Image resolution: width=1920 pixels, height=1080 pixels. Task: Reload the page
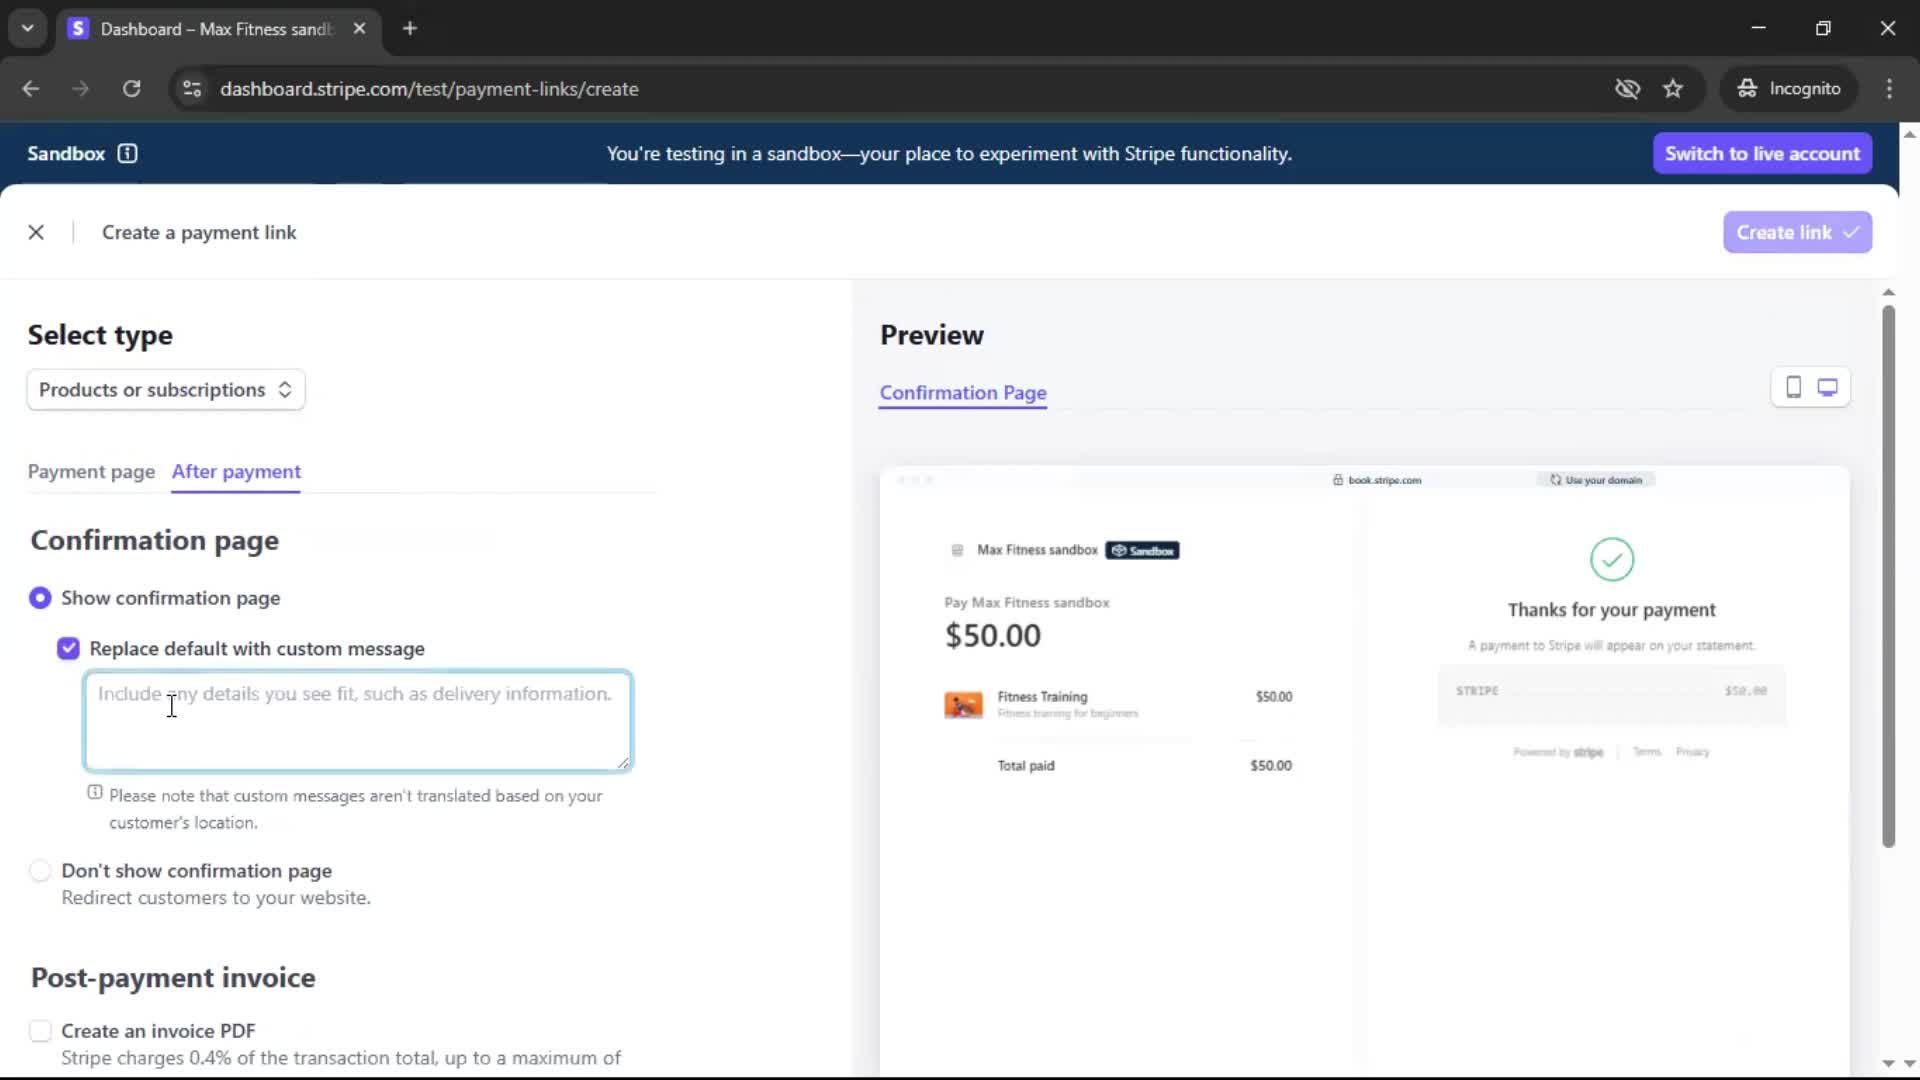pyautogui.click(x=131, y=89)
